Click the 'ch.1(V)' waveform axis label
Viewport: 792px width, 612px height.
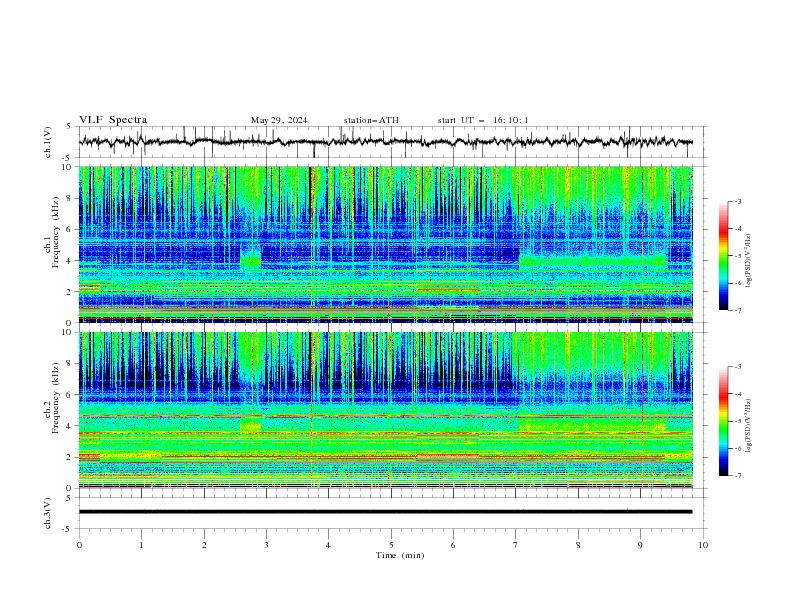coord(48,142)
